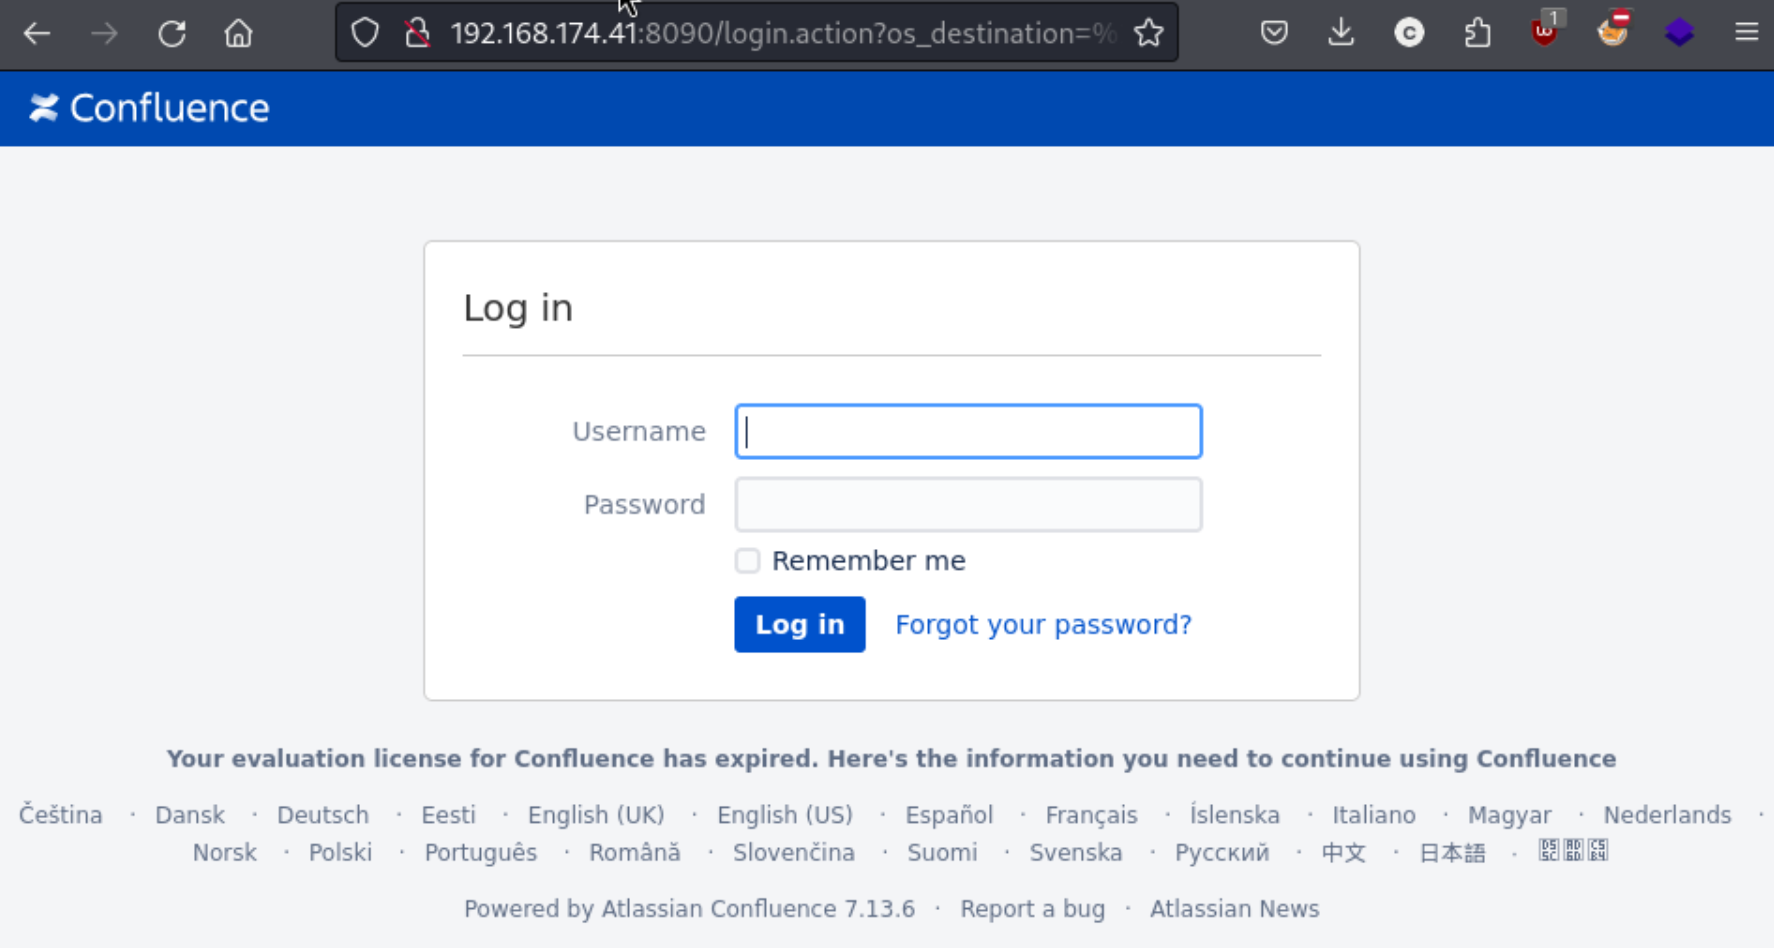This screenshot has width=1774, height=948.
Task: Open the Atlassian News link
Action: (1234, 909)
